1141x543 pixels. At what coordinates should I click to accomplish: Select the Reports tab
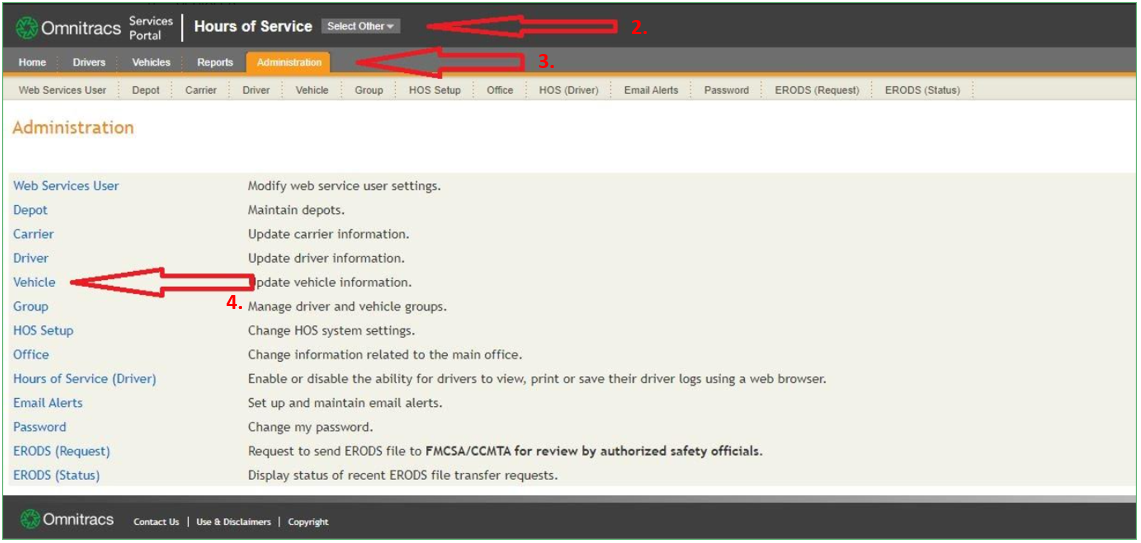215,63
